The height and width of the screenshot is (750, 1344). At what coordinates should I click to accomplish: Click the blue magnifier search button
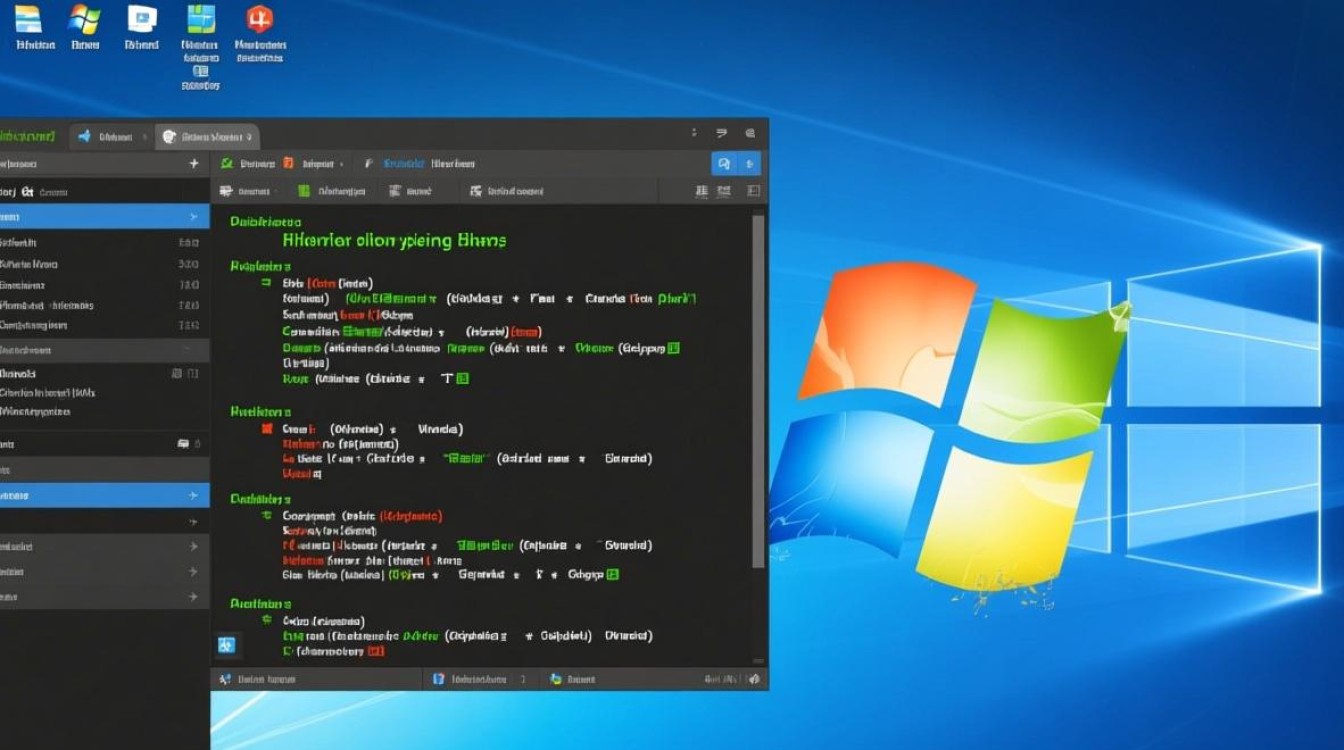coord(724,164)
